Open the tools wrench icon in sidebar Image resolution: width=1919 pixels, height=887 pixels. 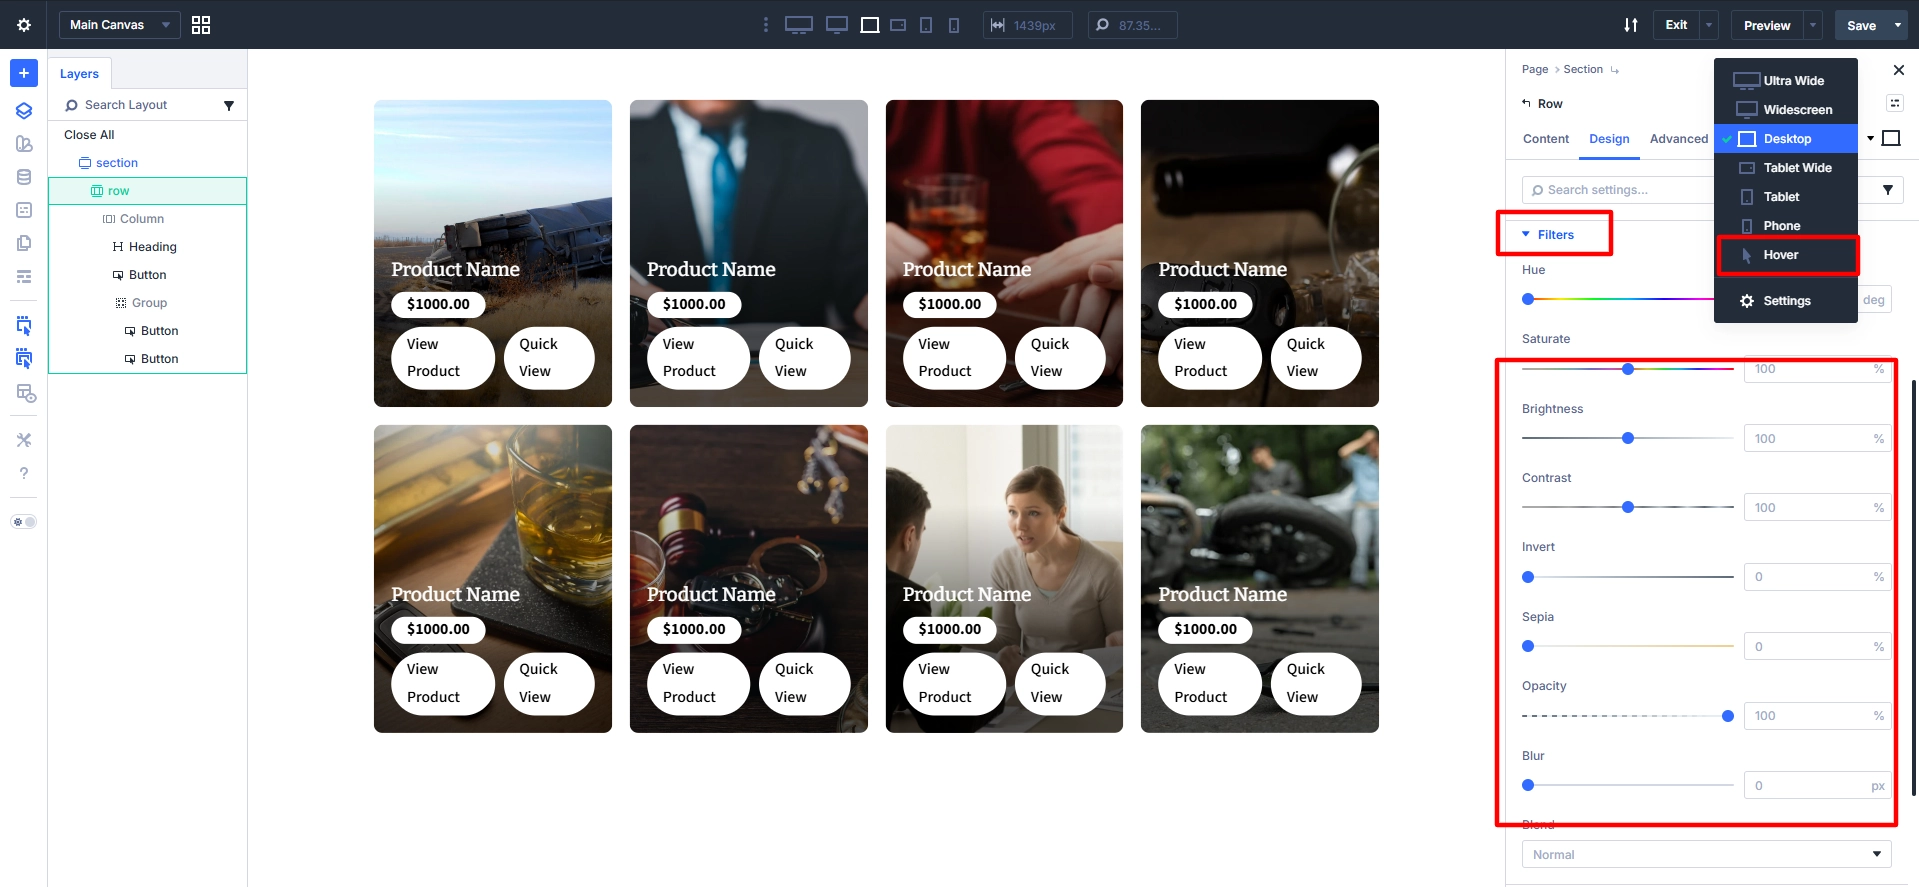[24, 440]
